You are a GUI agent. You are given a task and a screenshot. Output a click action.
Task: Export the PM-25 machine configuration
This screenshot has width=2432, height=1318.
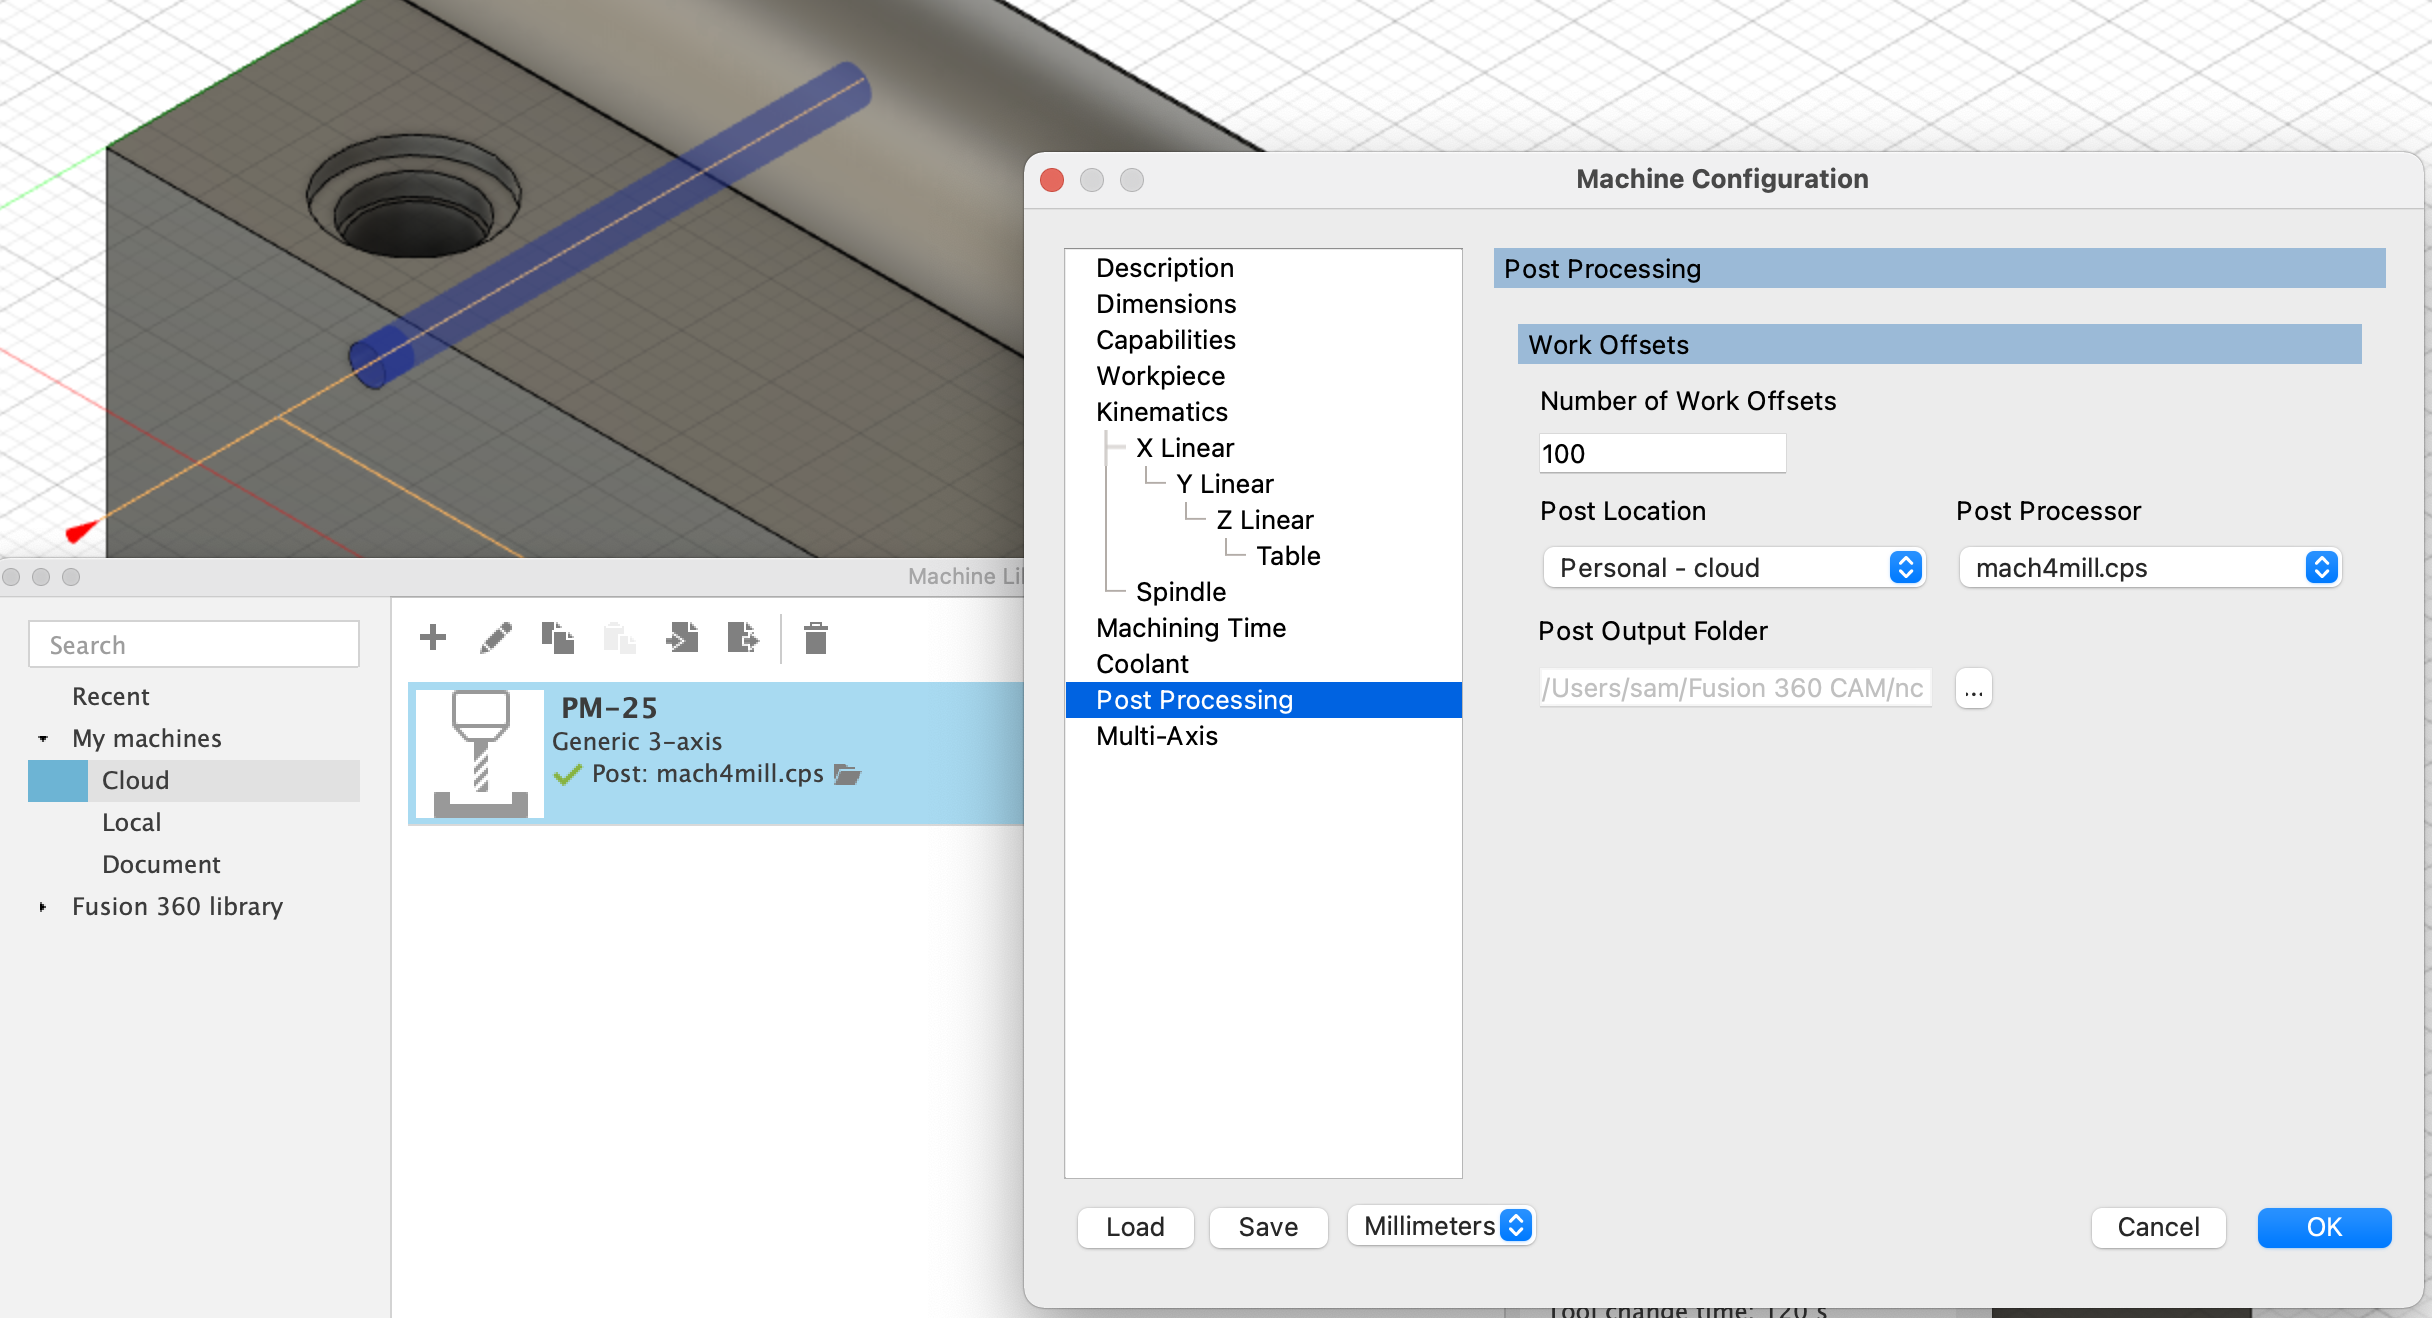coord(743,638)
